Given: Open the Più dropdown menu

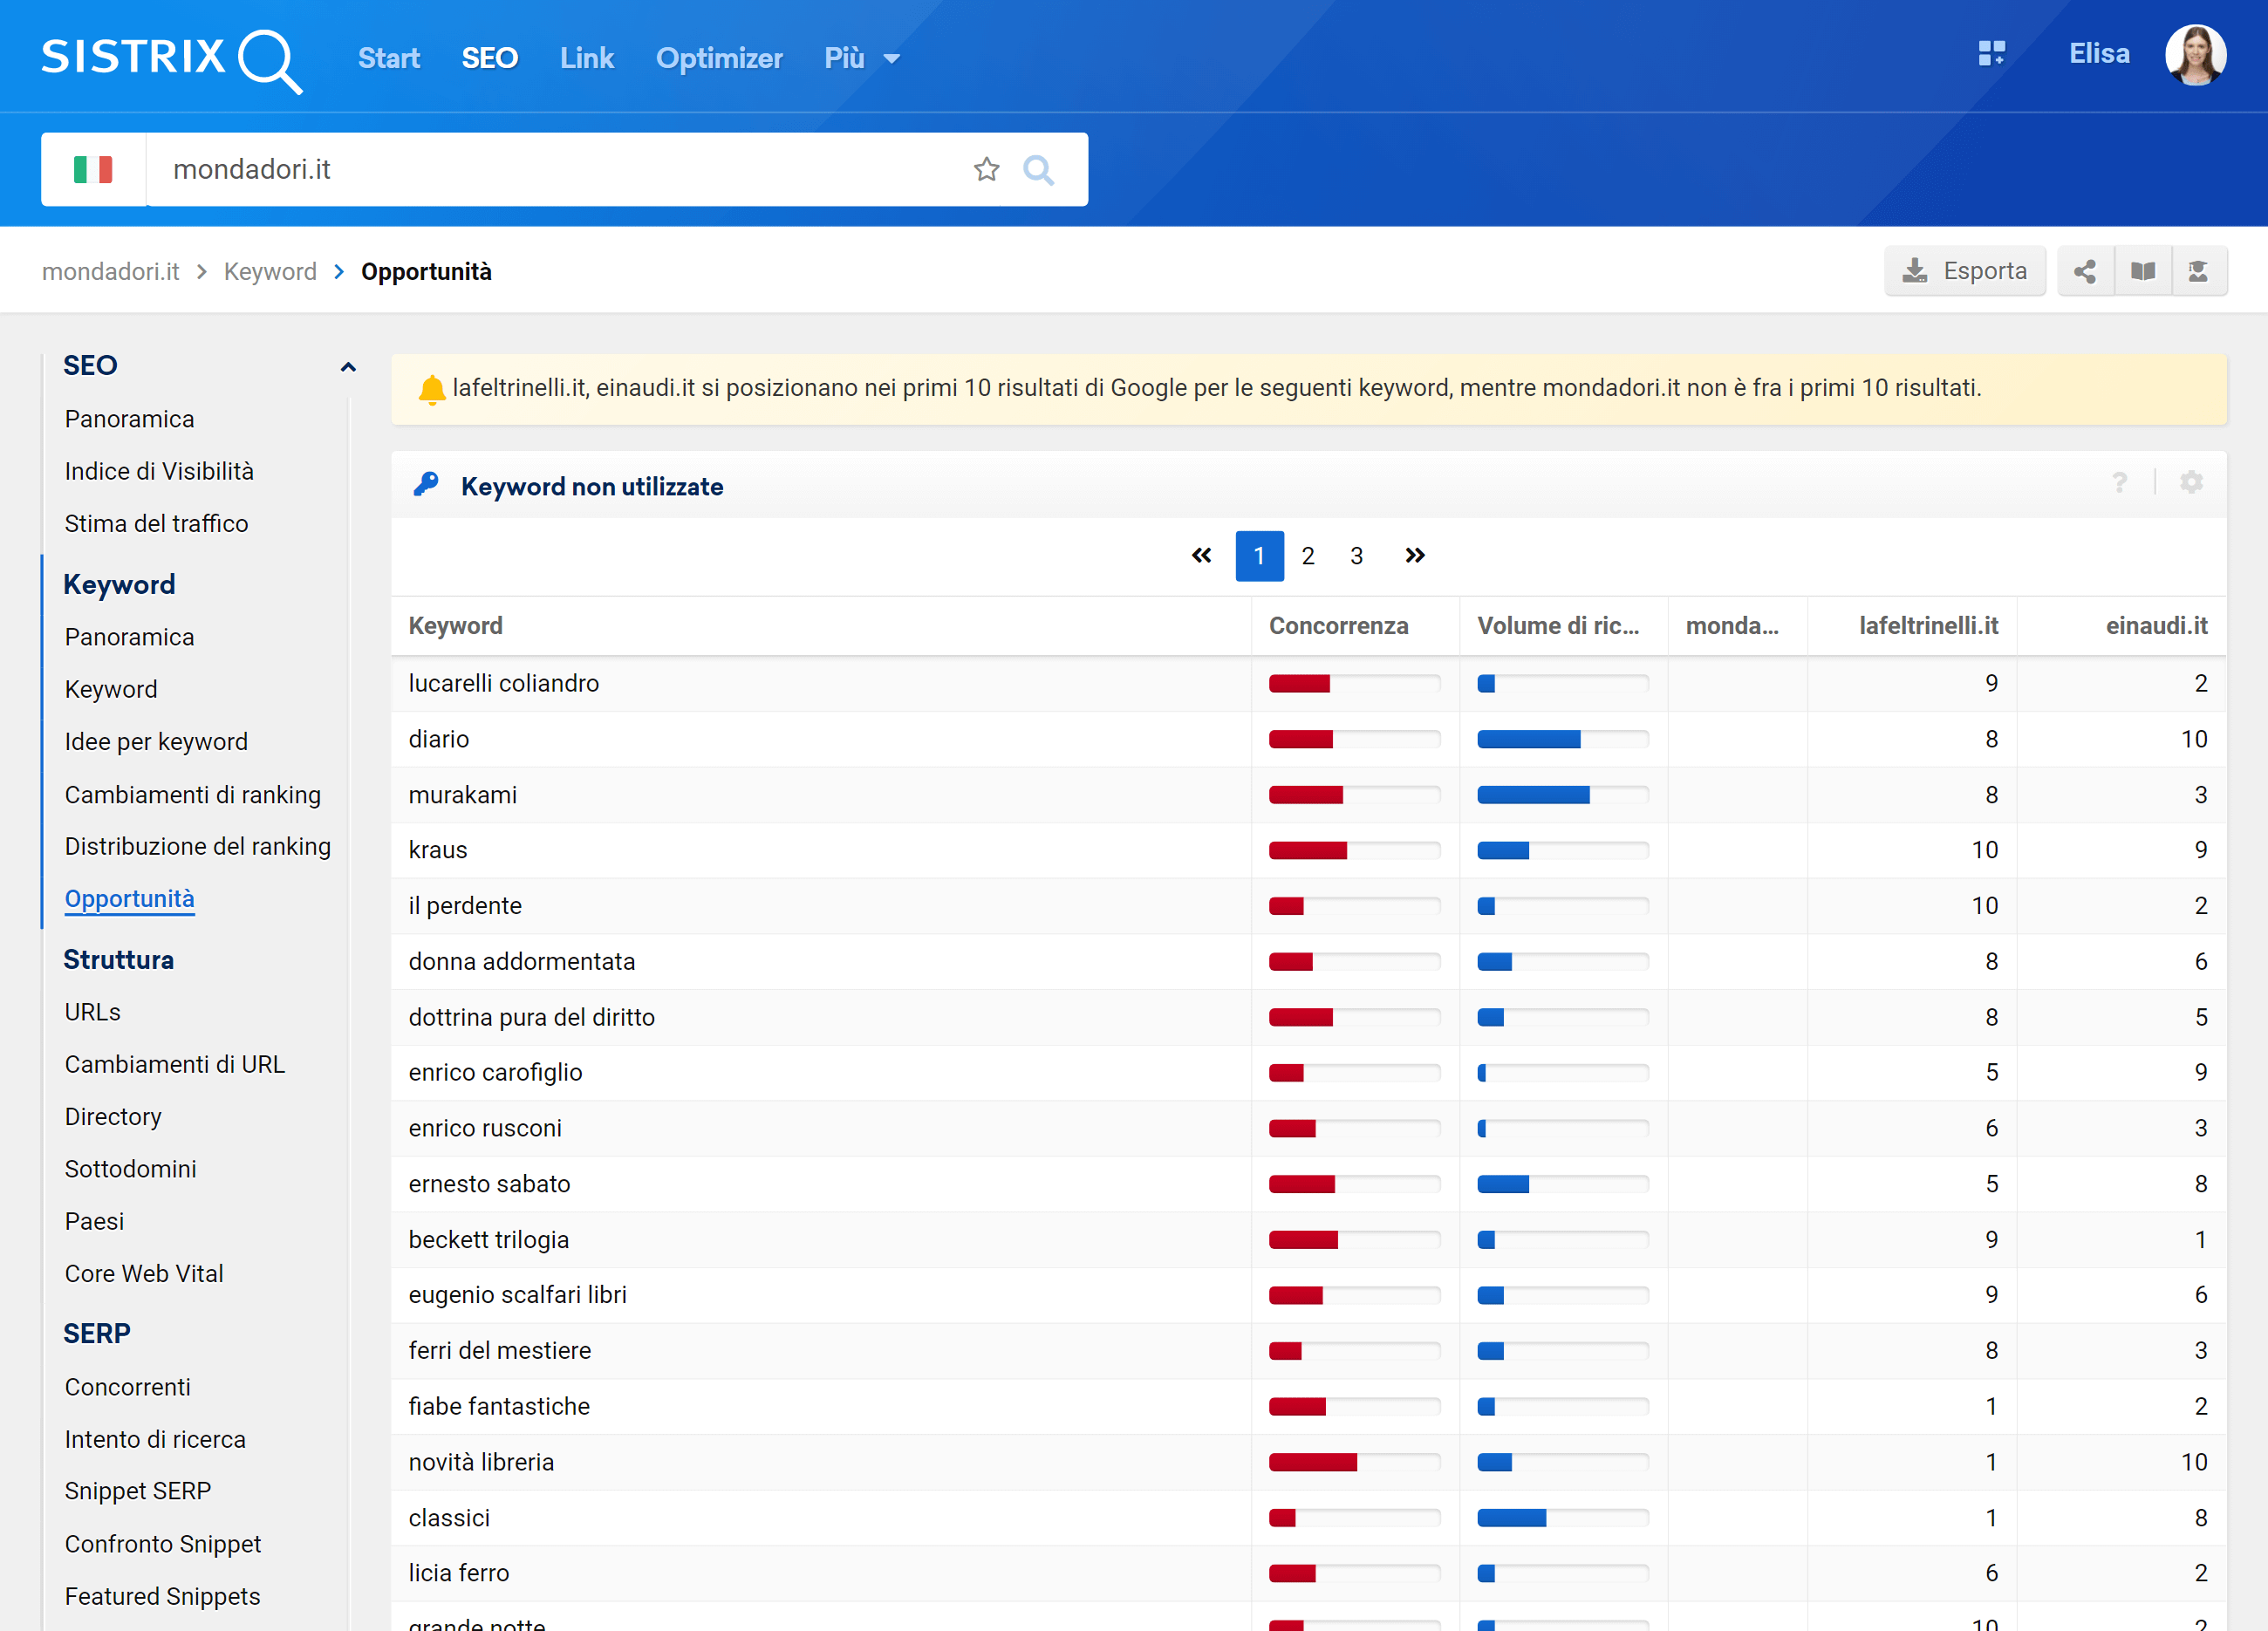Looking at the screenshot, I should 861,58.
